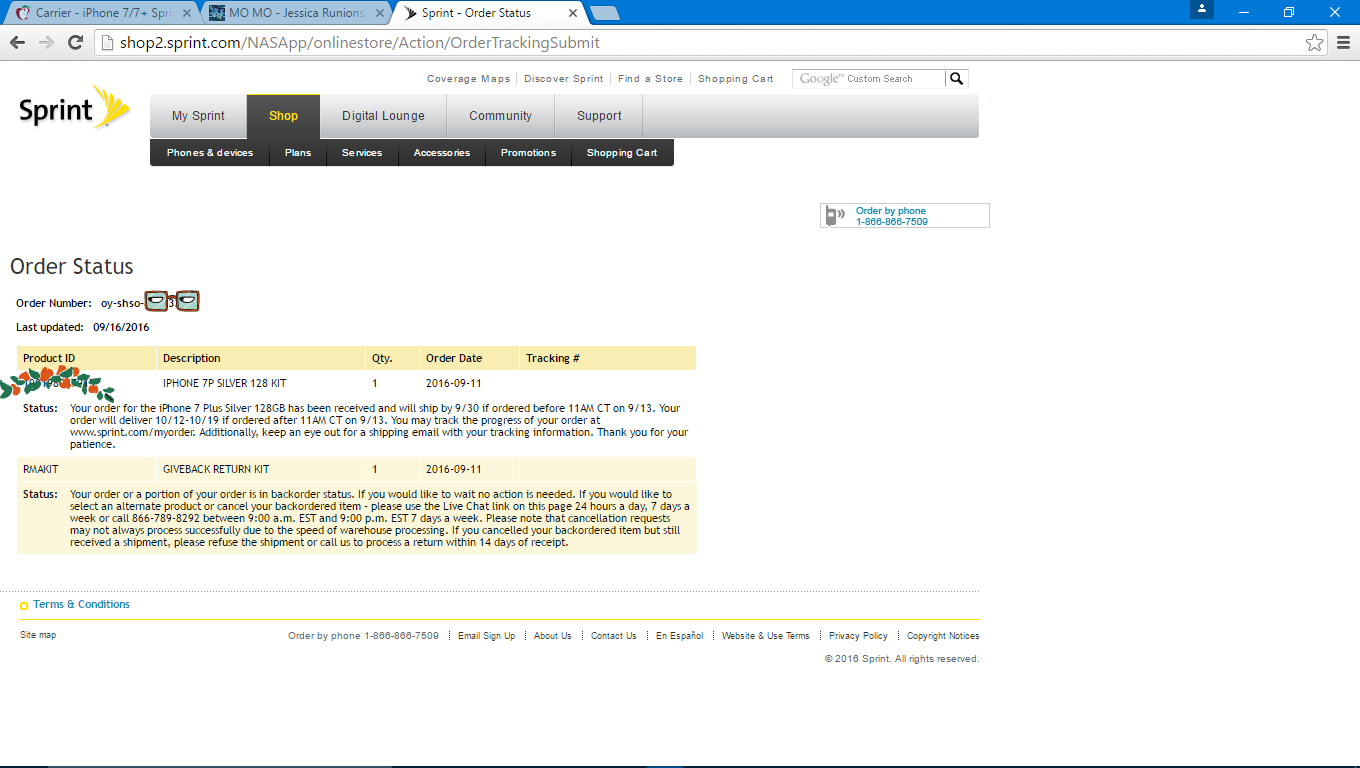This screenshot has width=1360, height=768.
Task: Open a new browser tab
Action: click(604, 14)
